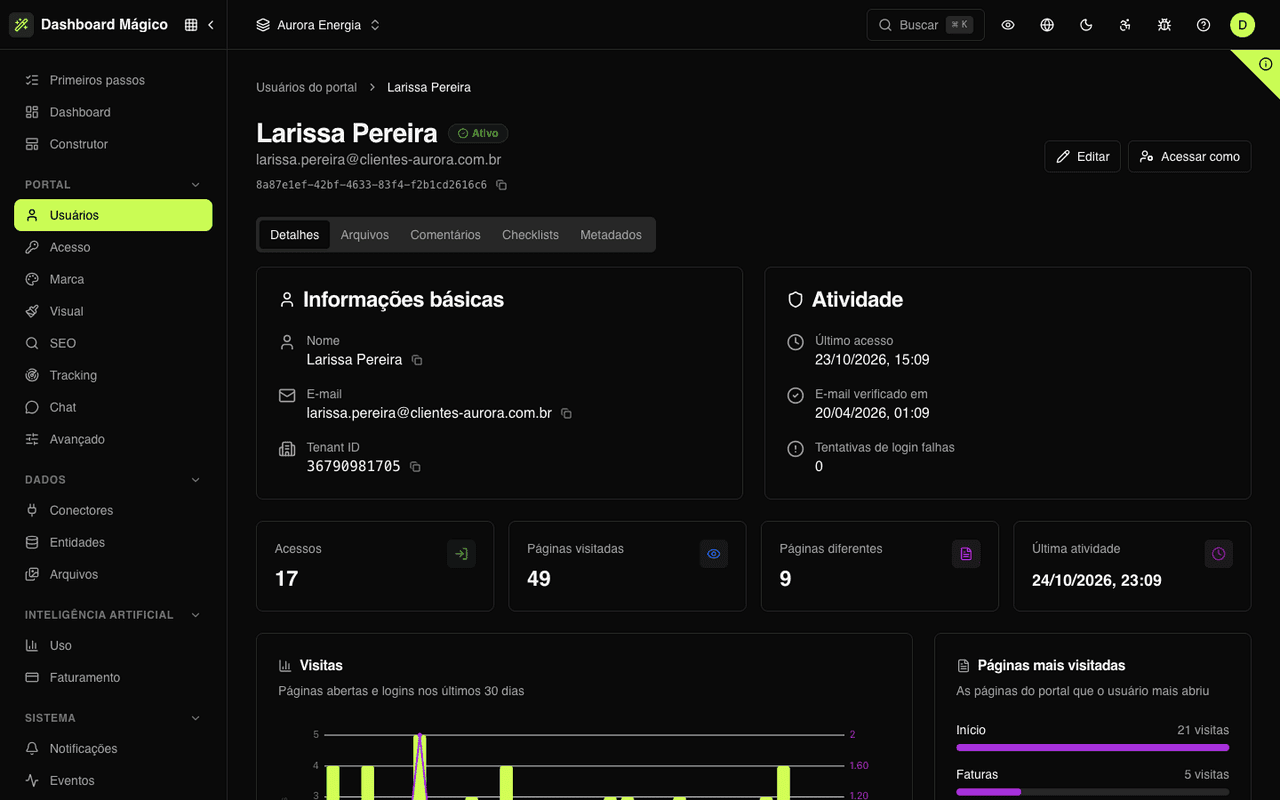This screenshot has height=800, width=1280.
Task: Switch to the Comentários tab
Action: [445, 235]
